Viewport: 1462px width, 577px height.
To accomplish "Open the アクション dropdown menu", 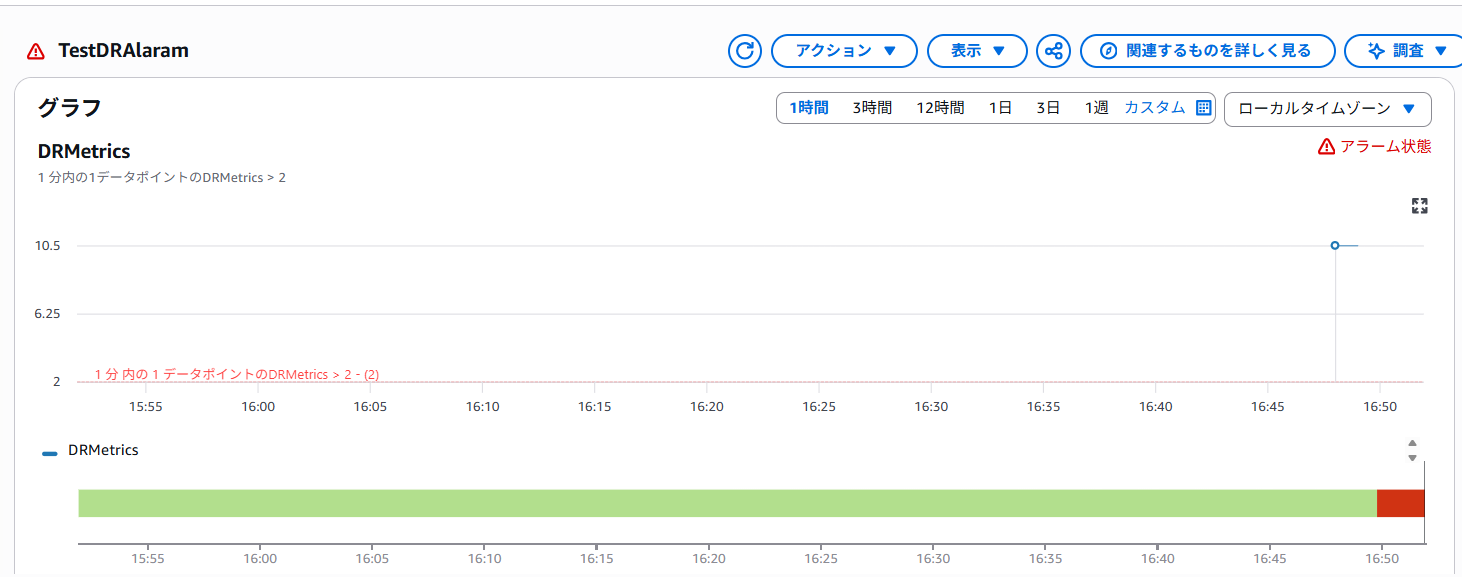I will 844,51.
